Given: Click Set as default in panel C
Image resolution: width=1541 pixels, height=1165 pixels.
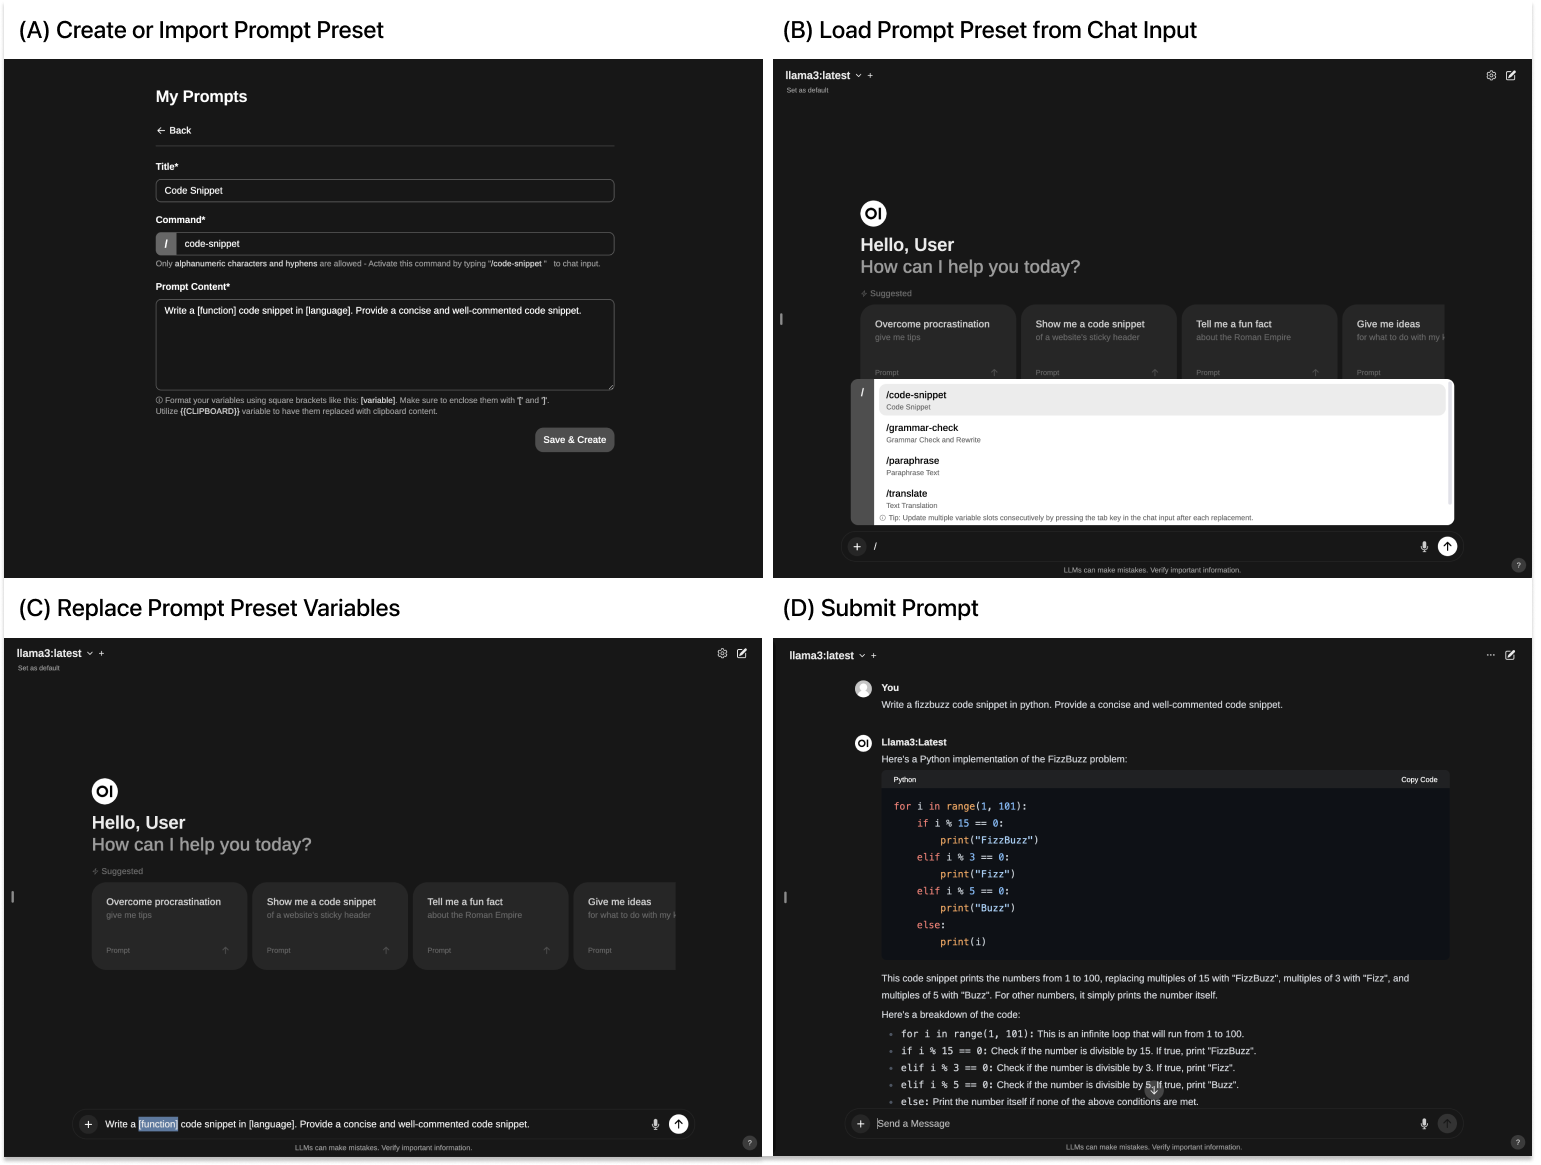Looking at the screenshot, I should (39, 669).
